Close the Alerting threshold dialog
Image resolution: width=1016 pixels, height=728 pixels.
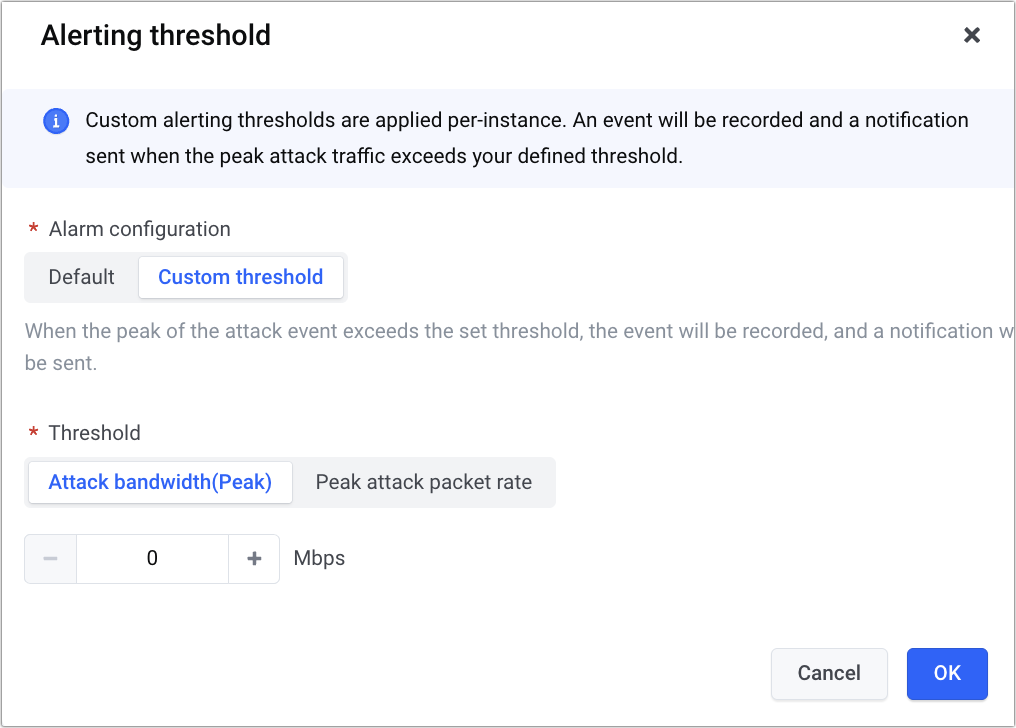point(971,36)
